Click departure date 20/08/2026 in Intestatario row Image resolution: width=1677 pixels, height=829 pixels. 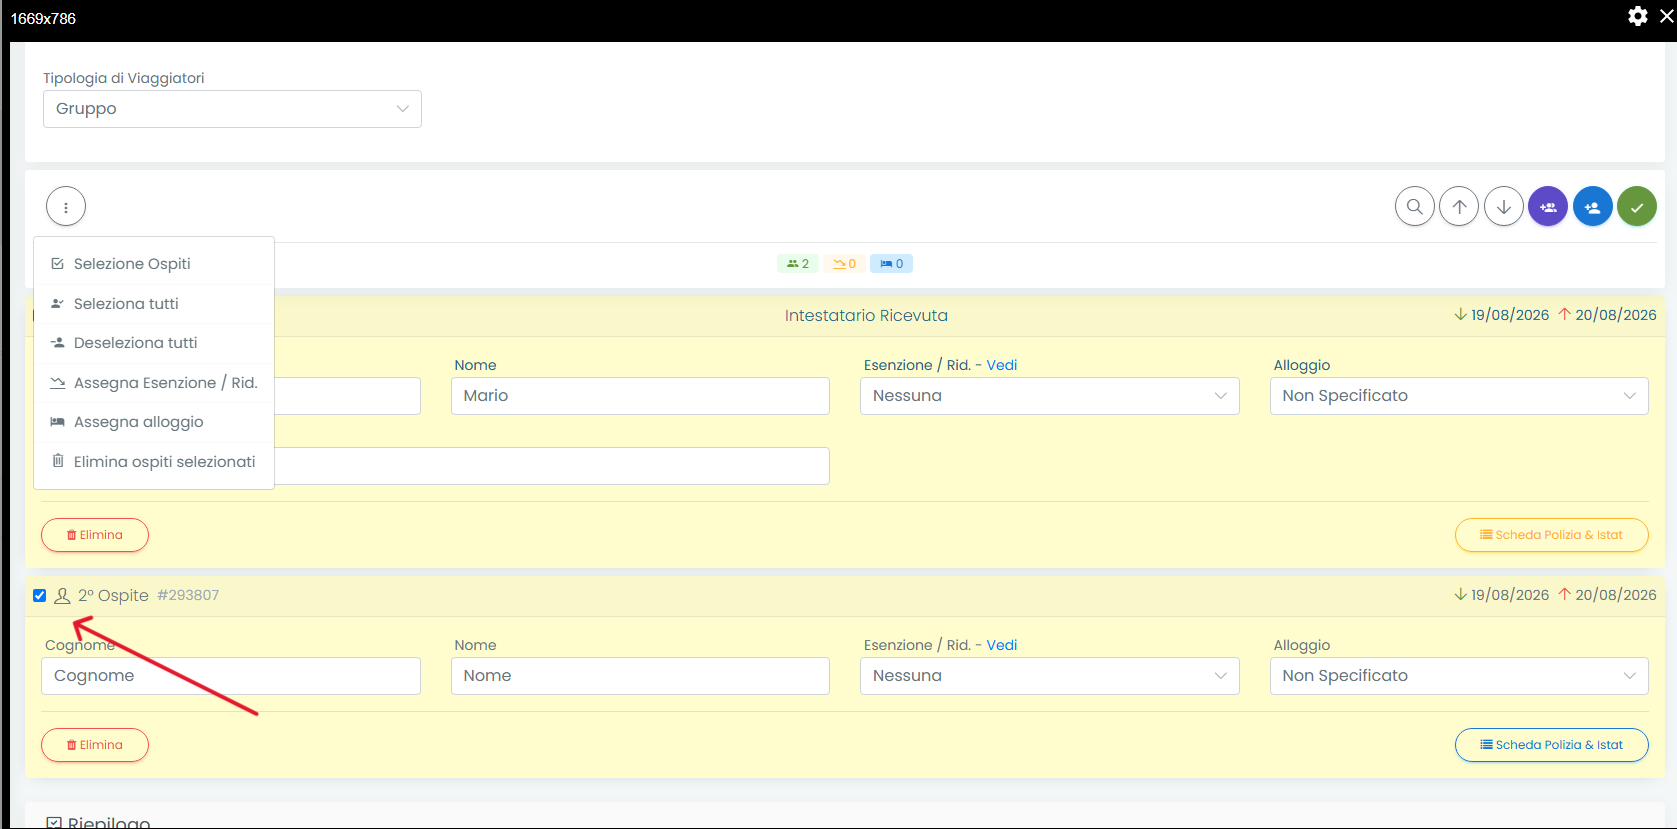1616,315
